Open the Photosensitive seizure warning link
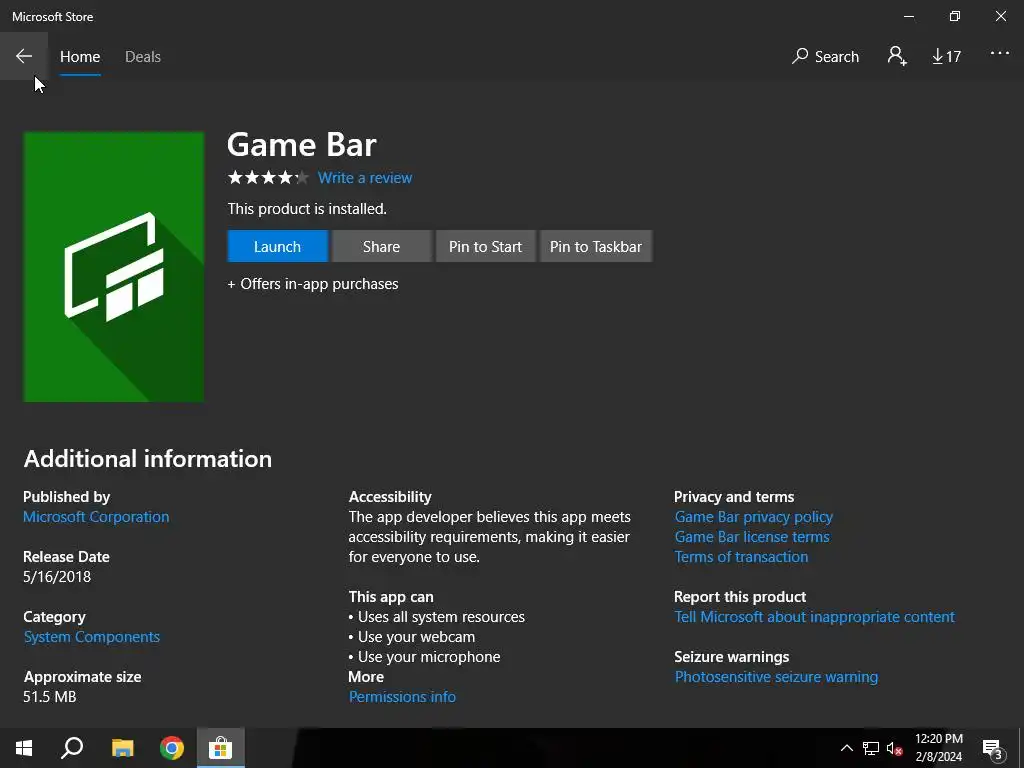Screen dimensions: 1024x768 pos(776,677)
